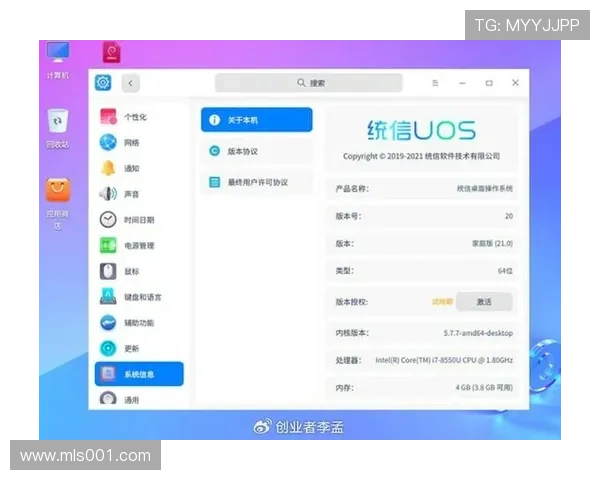Screen dimensions: 600x480
Task: Maximize the Control Center window
Action: click(x=489, y=83)
